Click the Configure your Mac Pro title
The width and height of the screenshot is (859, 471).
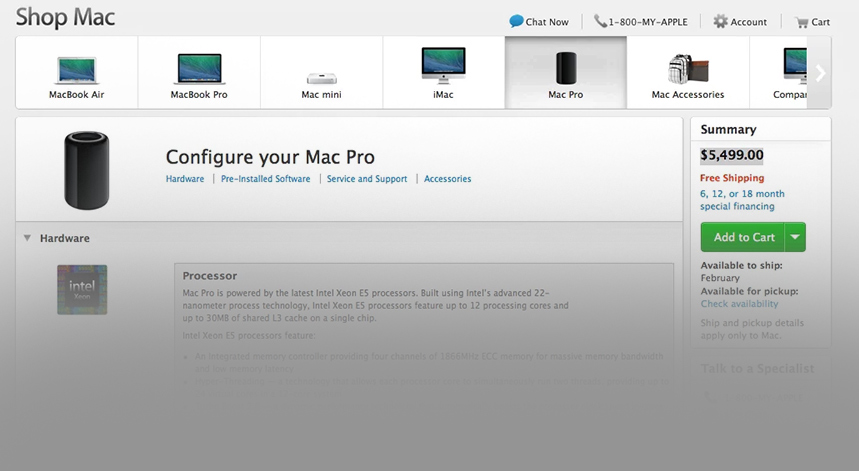point(270,157)
